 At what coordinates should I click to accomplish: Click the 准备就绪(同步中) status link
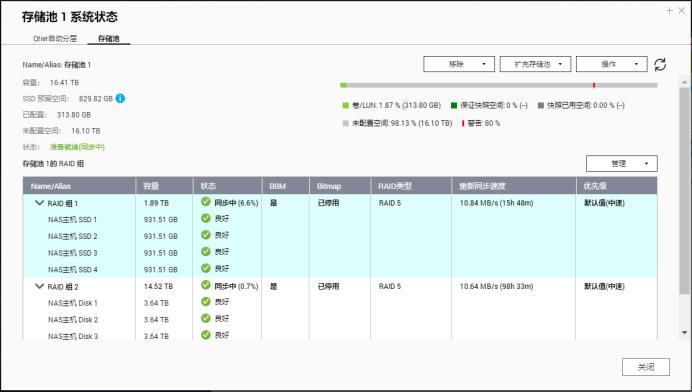tap(77, 147)
